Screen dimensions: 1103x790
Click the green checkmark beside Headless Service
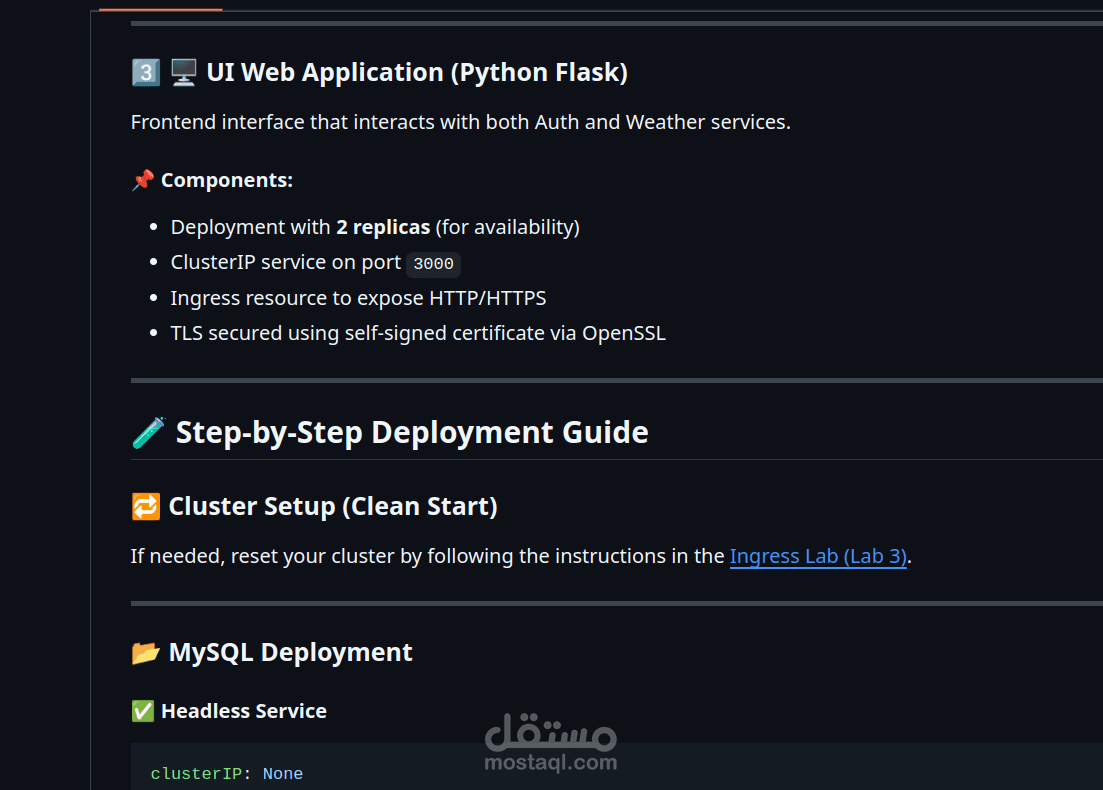(x=143, y=711)
